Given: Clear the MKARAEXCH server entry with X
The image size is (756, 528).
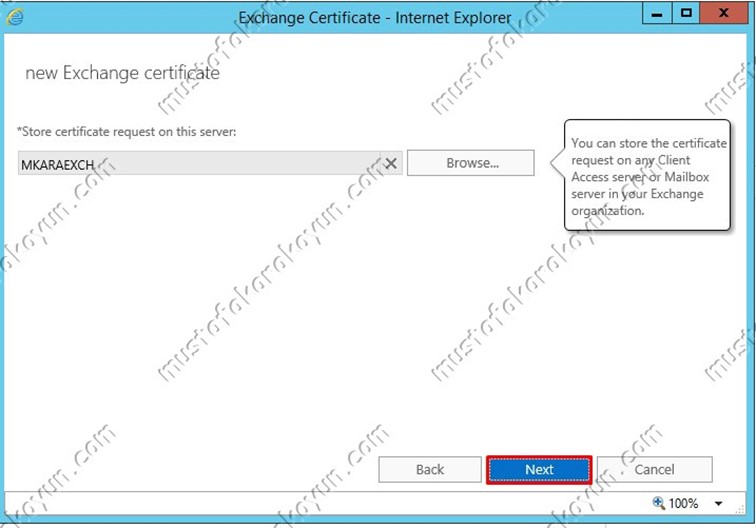Looking at the screenshot, I should [x=391, y=163].
